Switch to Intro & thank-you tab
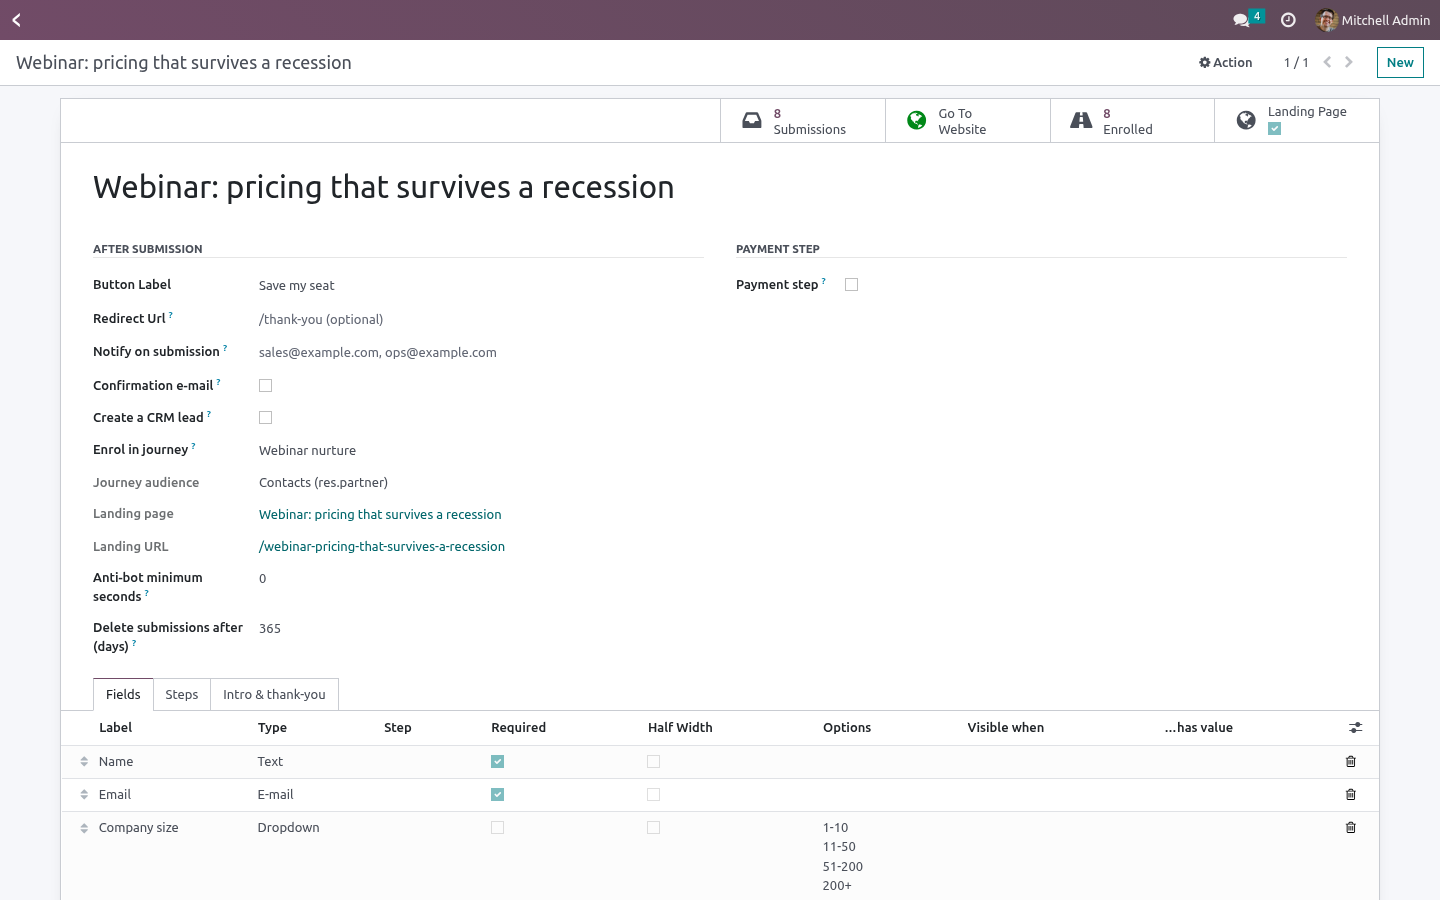This screenshot has height=900, width=1440. (274, 695)
